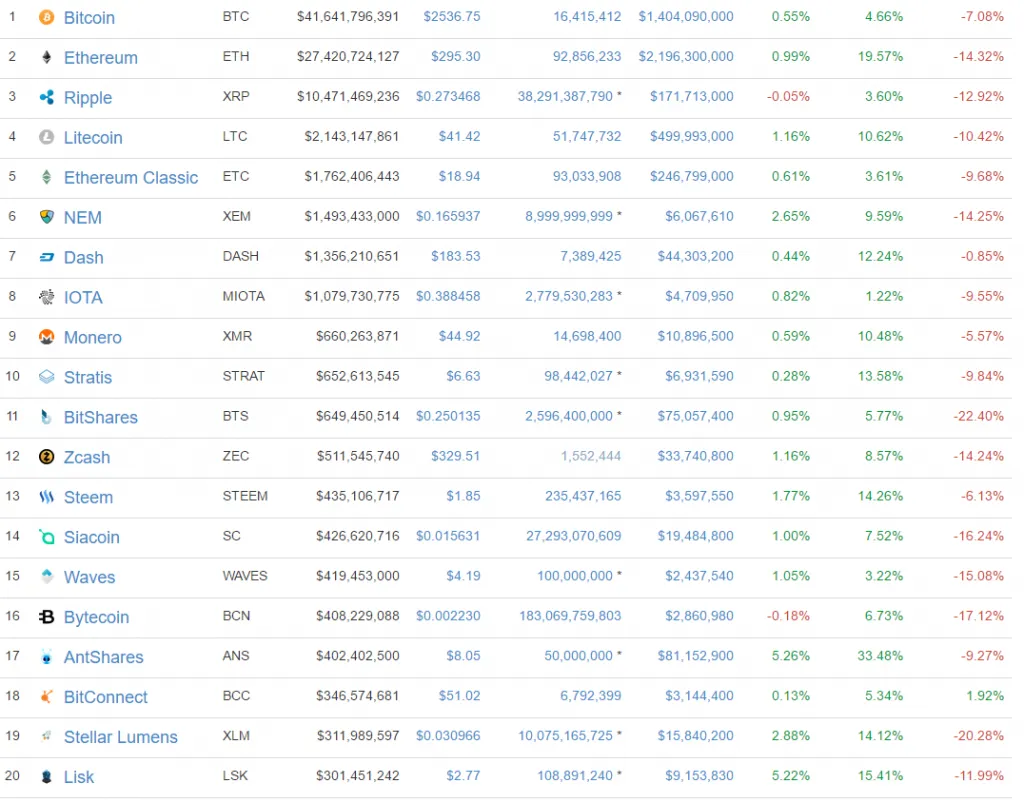The width and height of the screenshot is (1024, 803).
Task: Click the Bytecoin logo icon
Action: coord(46,616)
